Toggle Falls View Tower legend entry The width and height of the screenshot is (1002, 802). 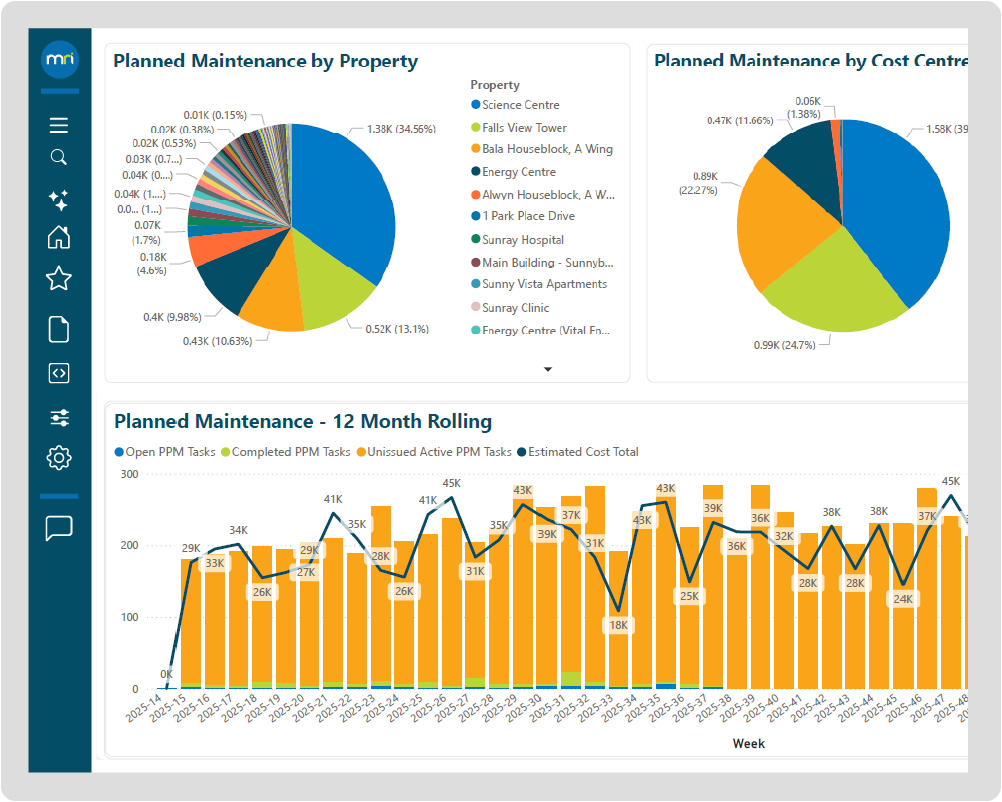click(x=524, y=128)
